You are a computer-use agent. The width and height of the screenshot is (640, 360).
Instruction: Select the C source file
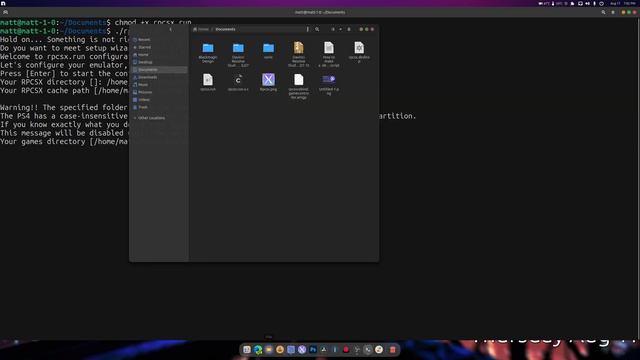pos(238,82)
